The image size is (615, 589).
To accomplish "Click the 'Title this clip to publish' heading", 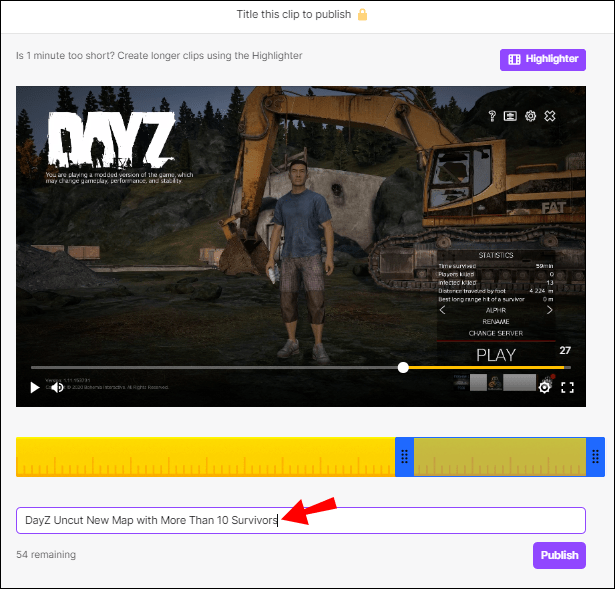I will click(x=294, y=15).
